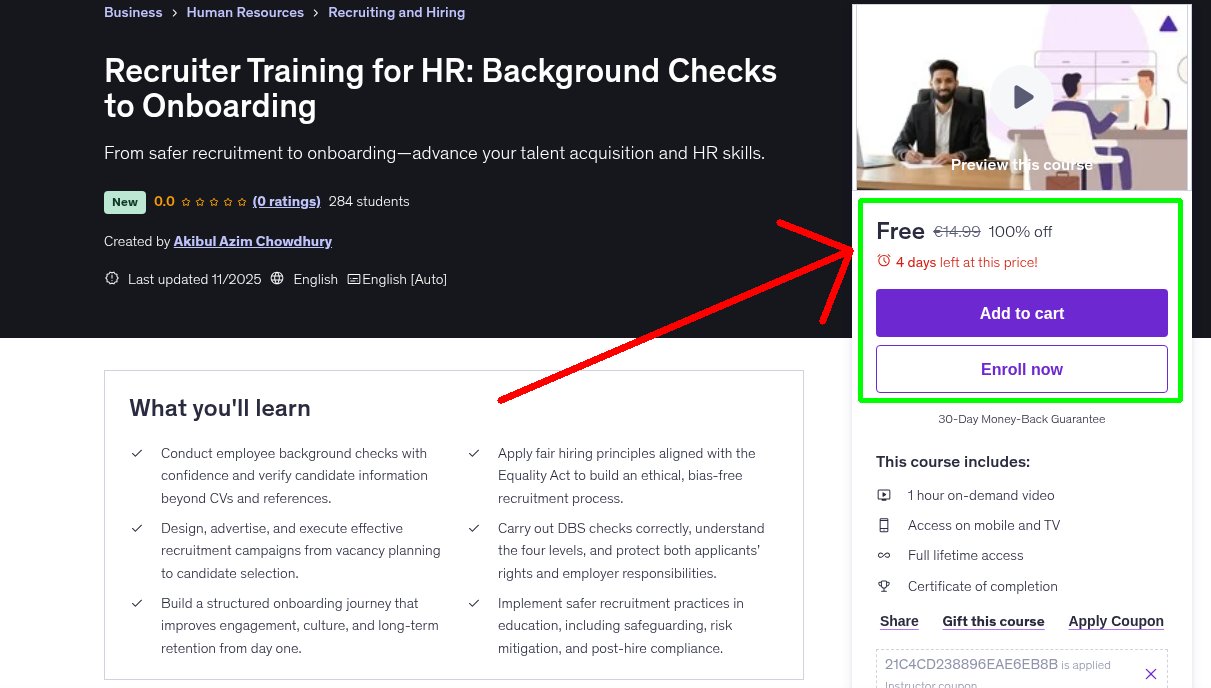View Akibul Azim Chowdhury's instructor profile
Image resolution: width=1211 pixels, height=688 pixels.
click(x=252, y=241)
